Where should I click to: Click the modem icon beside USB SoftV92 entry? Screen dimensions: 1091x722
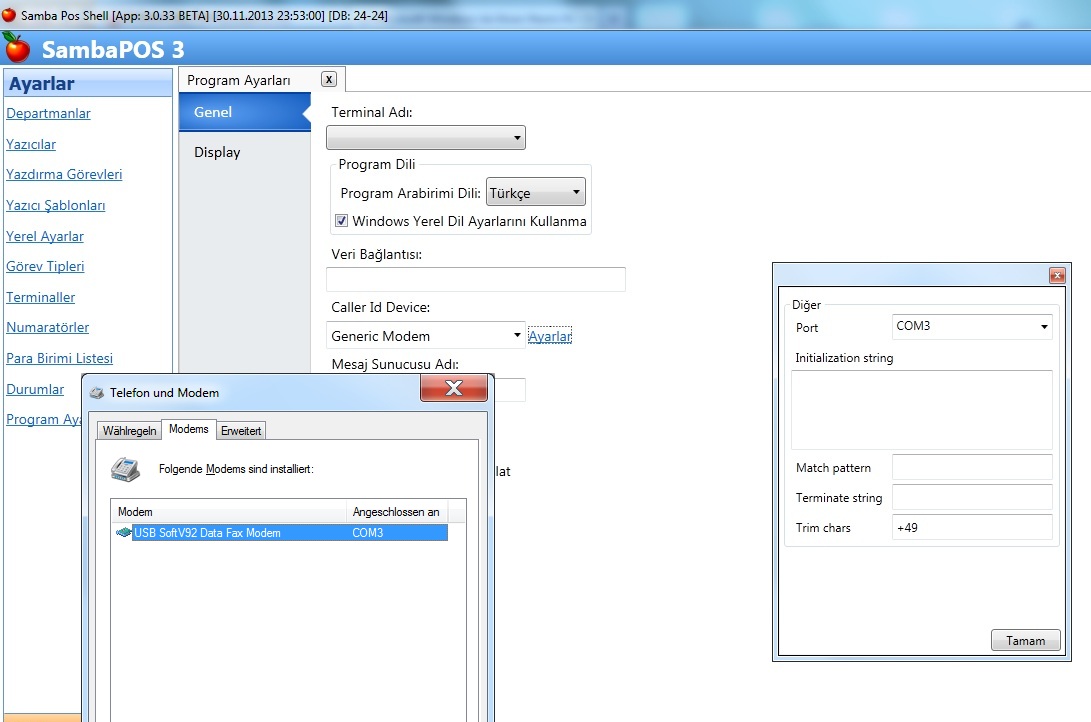tap(124, 533)
